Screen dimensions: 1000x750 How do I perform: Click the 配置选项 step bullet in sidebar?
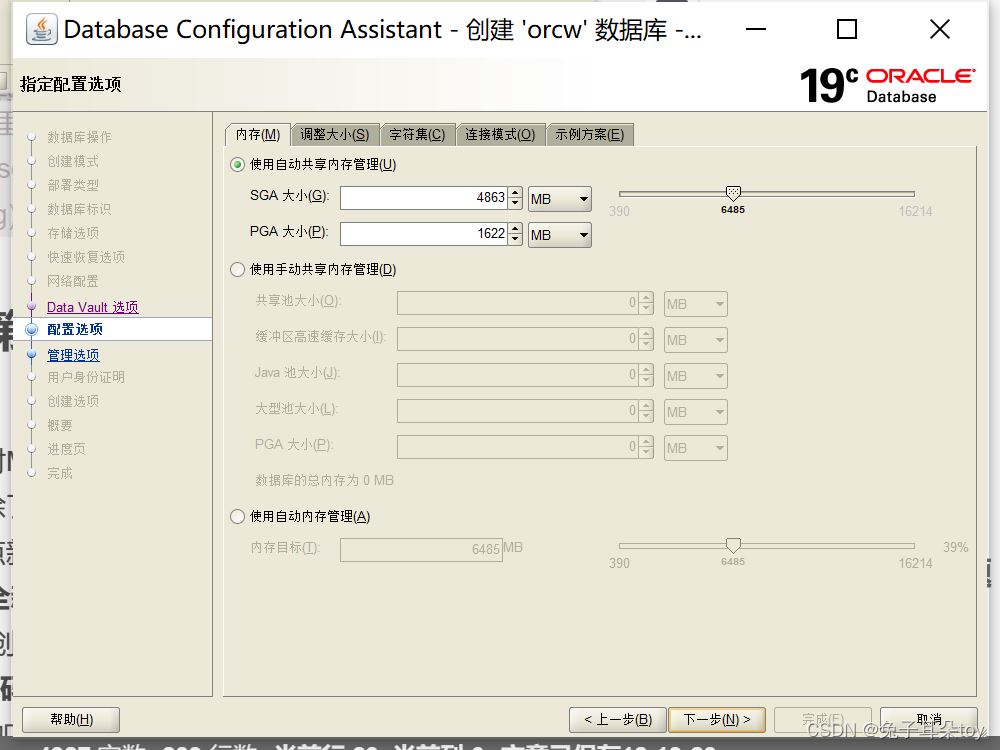click(31, 329)
